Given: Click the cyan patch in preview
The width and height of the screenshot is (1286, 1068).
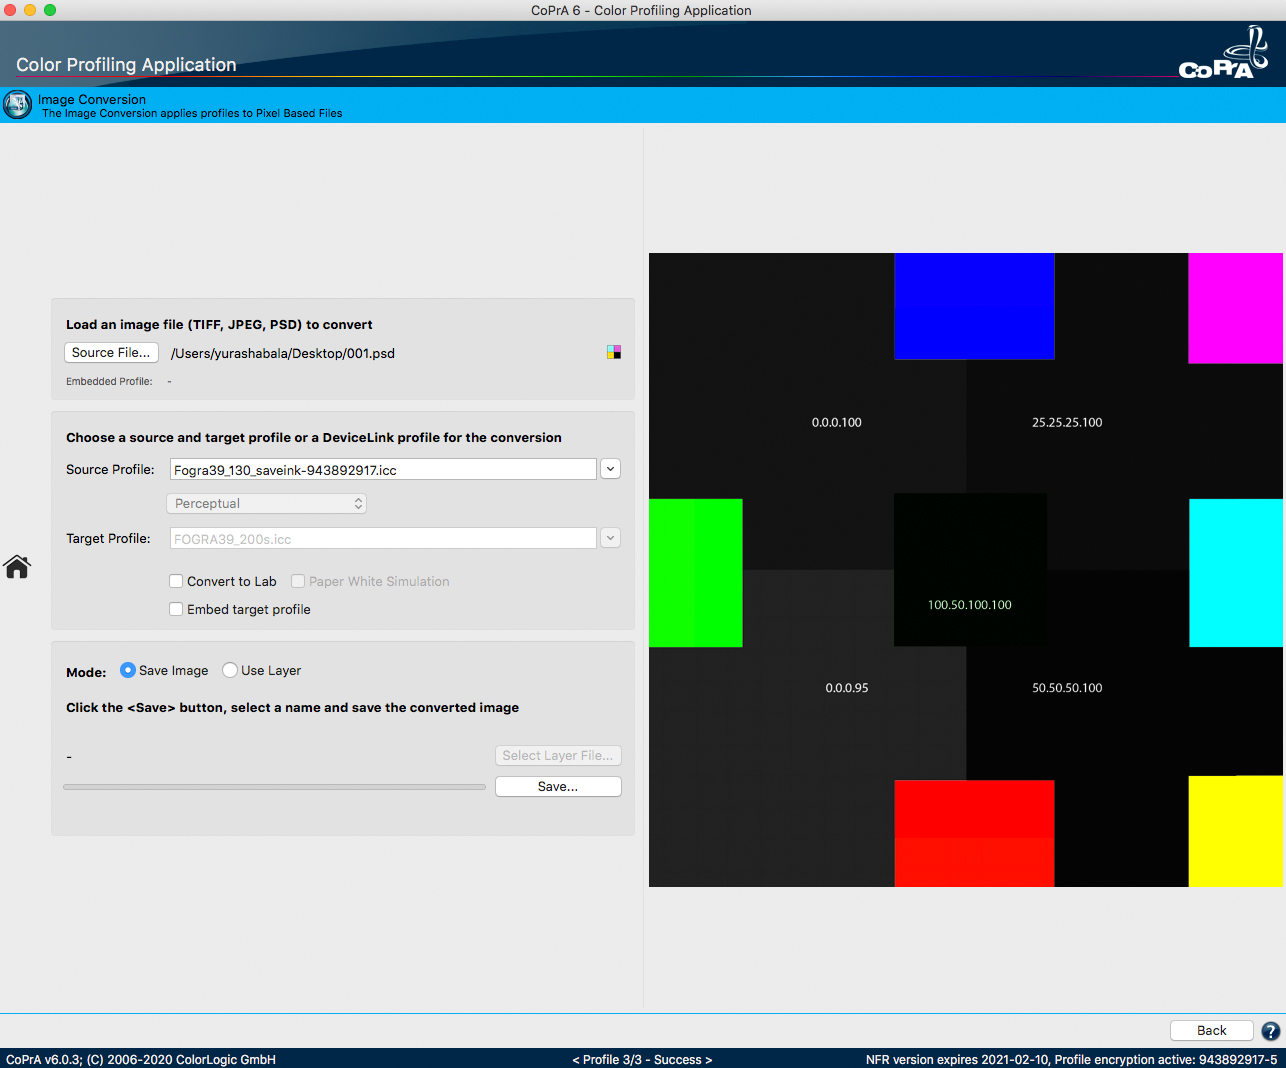Looking at the screenshot, I should [1236, 573].
